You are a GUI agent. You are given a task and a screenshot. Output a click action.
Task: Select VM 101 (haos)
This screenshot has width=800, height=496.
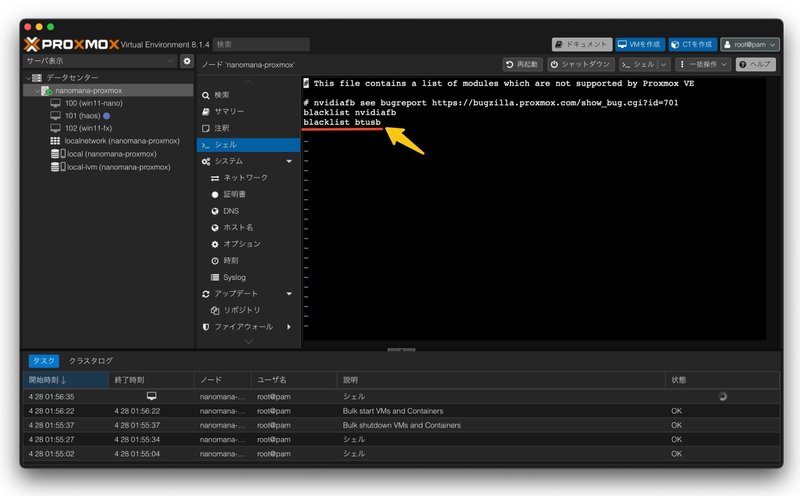click(82, 116)
